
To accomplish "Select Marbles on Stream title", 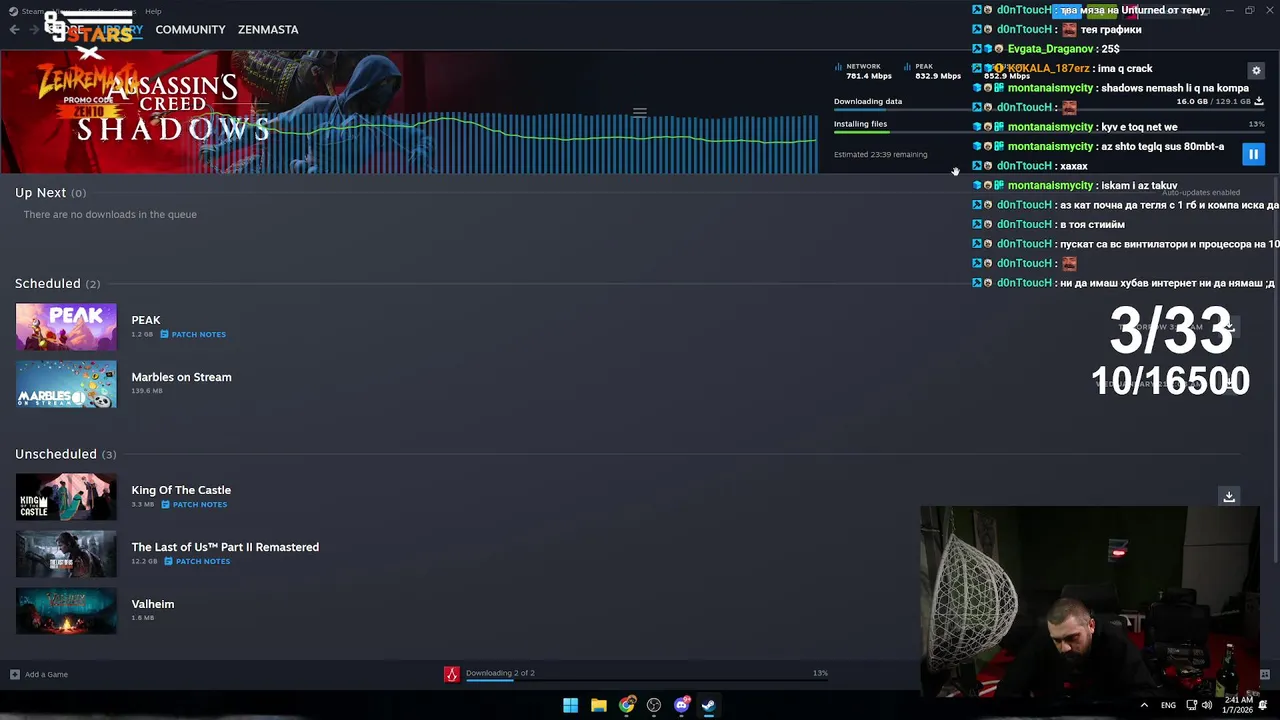I will pos(181,377).
